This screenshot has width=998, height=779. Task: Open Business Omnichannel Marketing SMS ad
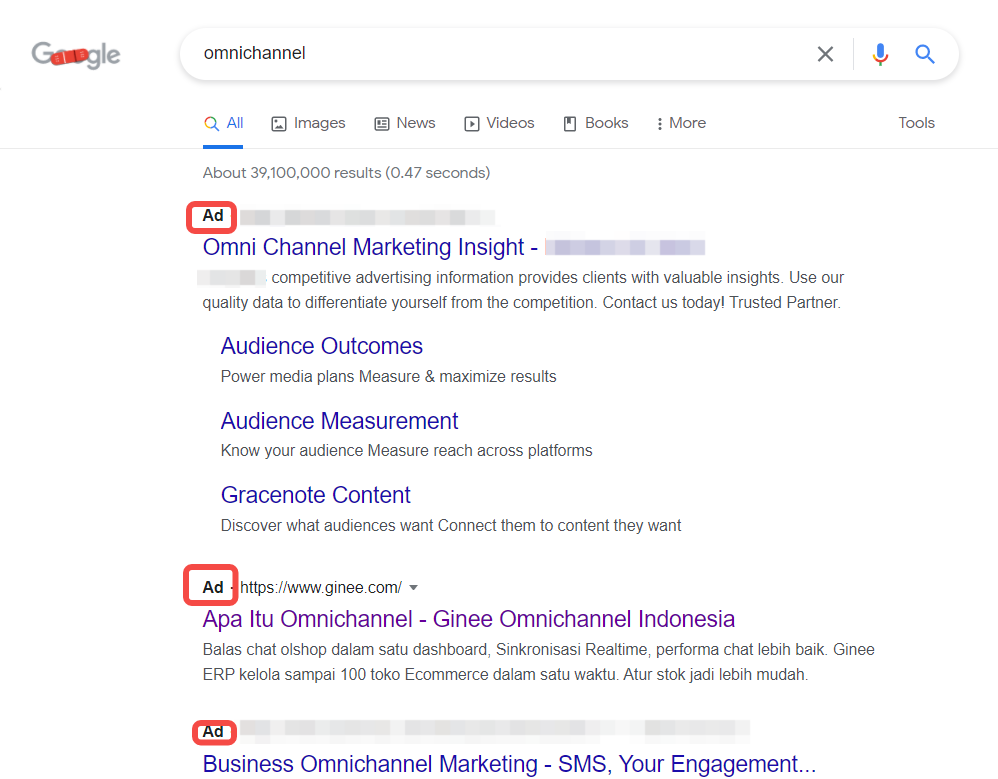pos(509,764)
